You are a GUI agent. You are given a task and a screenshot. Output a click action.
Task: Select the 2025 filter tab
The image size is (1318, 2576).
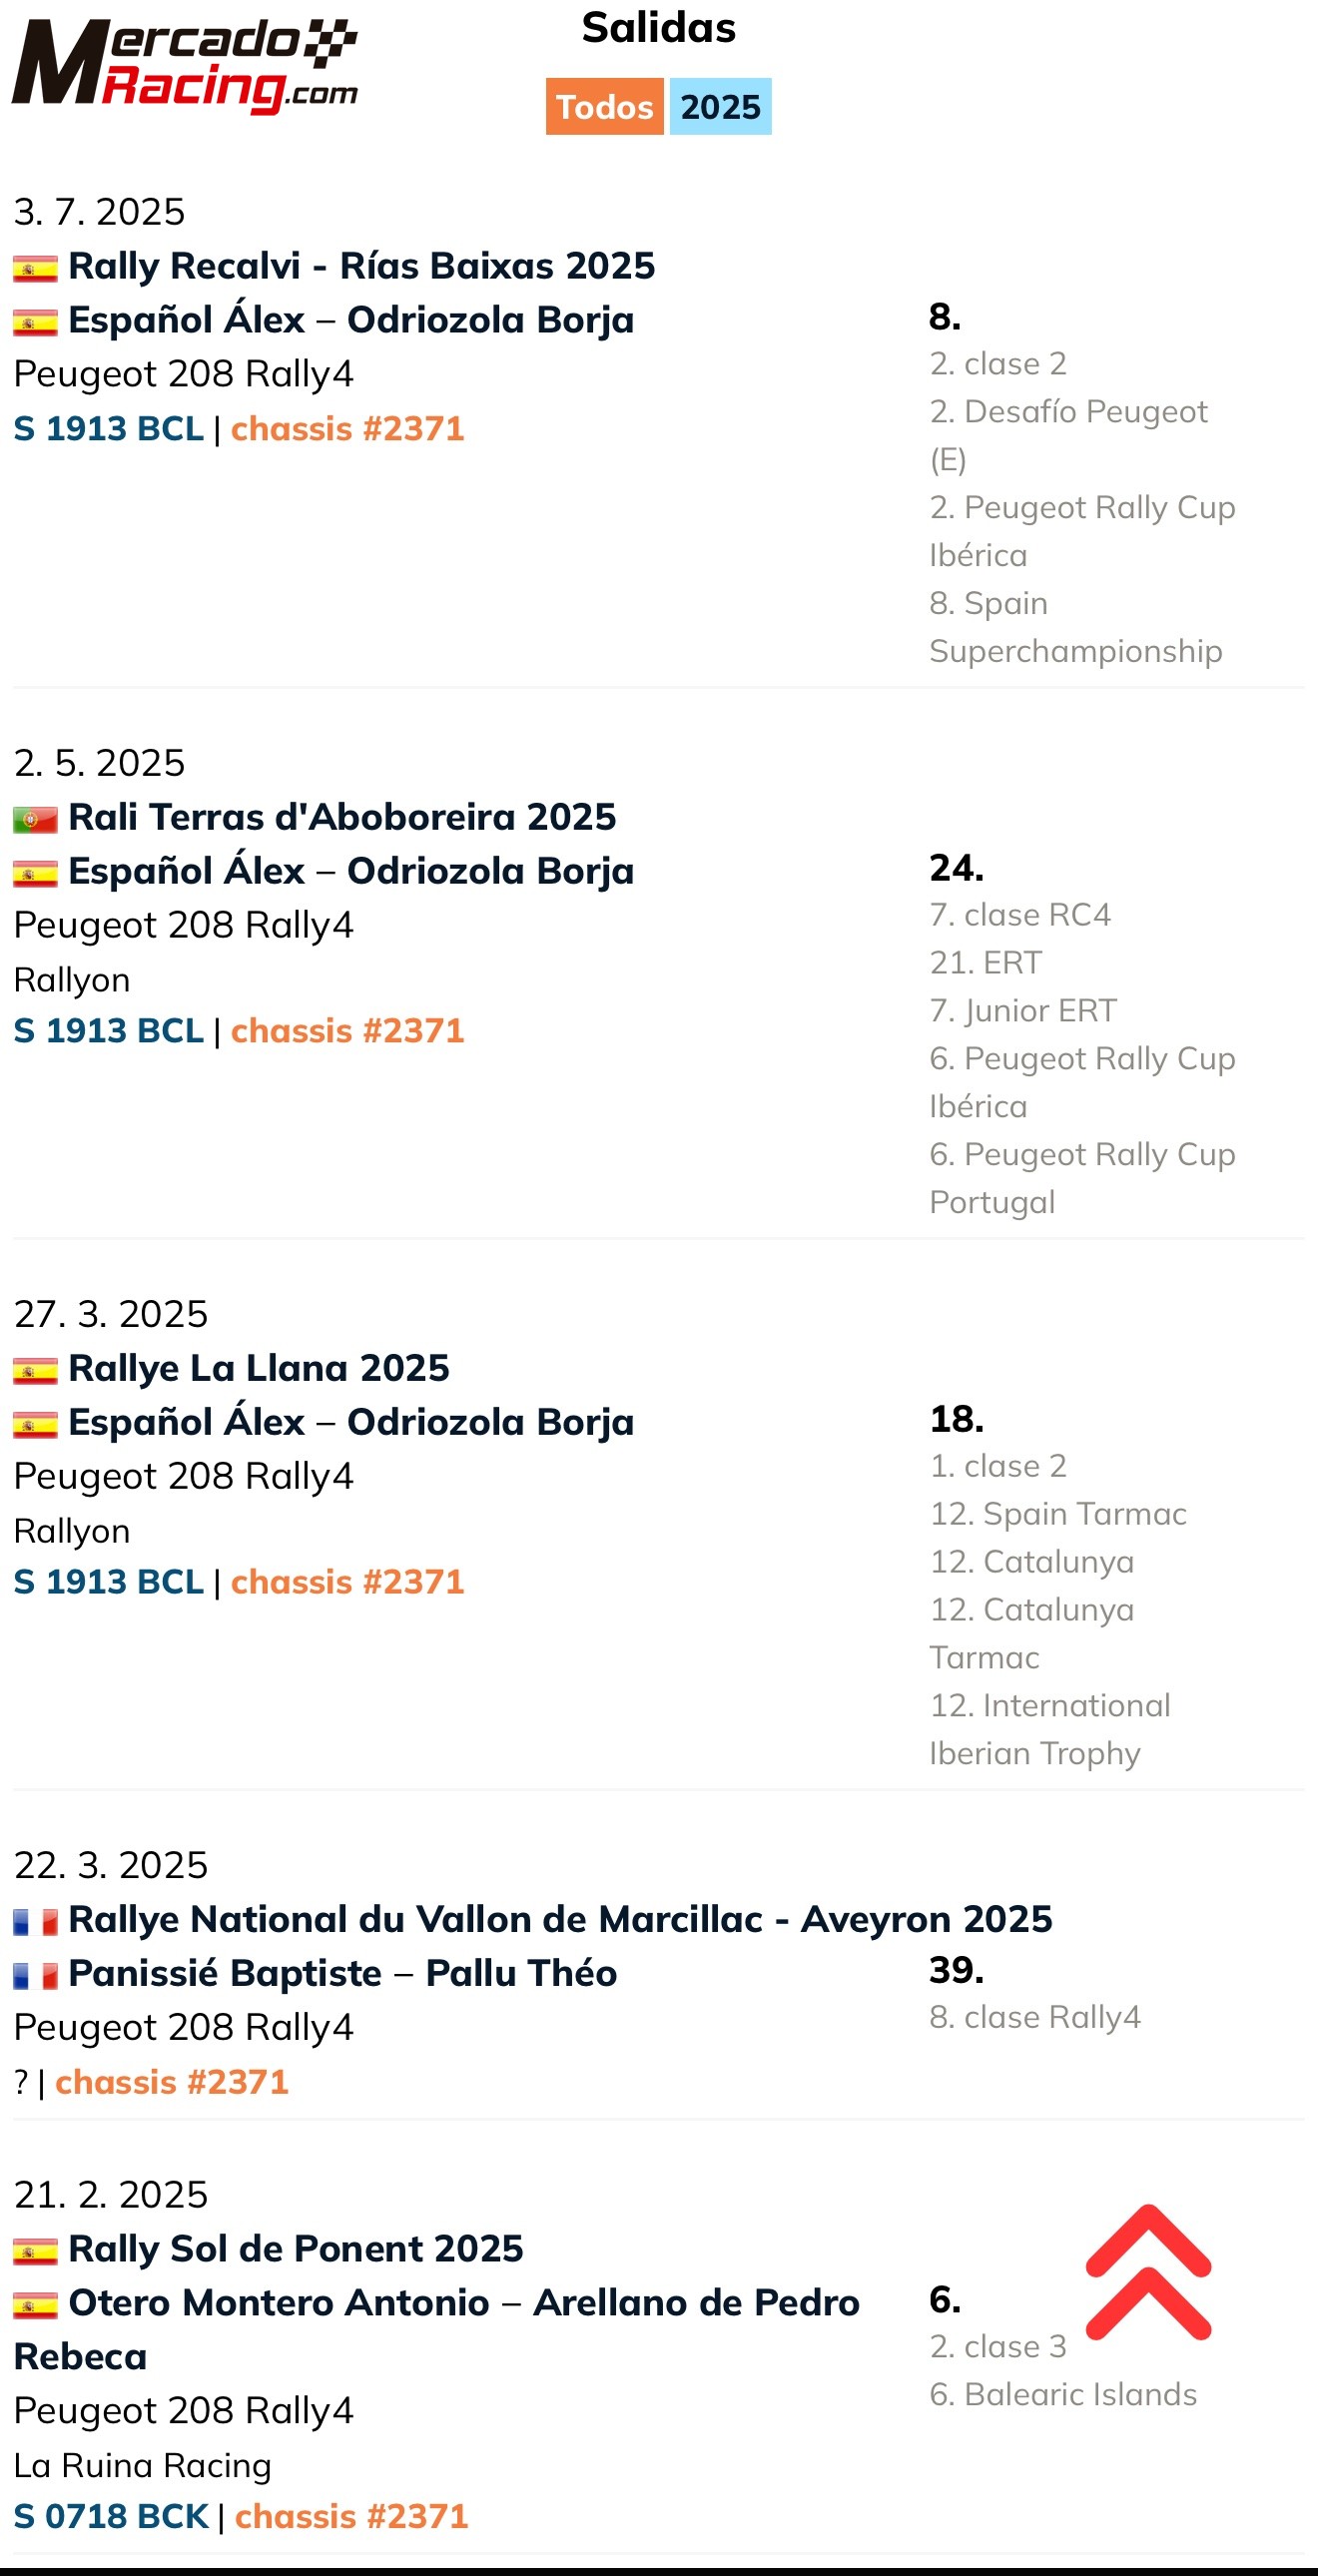click(720, 106)
